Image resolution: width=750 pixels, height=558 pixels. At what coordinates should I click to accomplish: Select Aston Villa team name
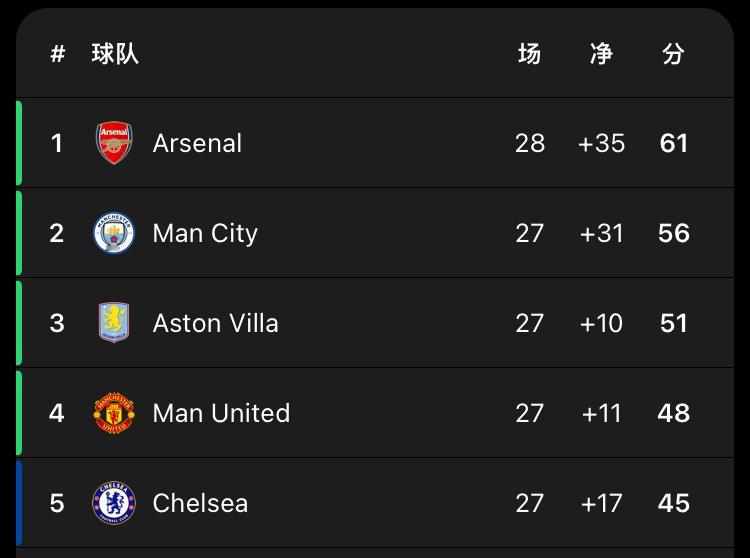coord(216,323)
